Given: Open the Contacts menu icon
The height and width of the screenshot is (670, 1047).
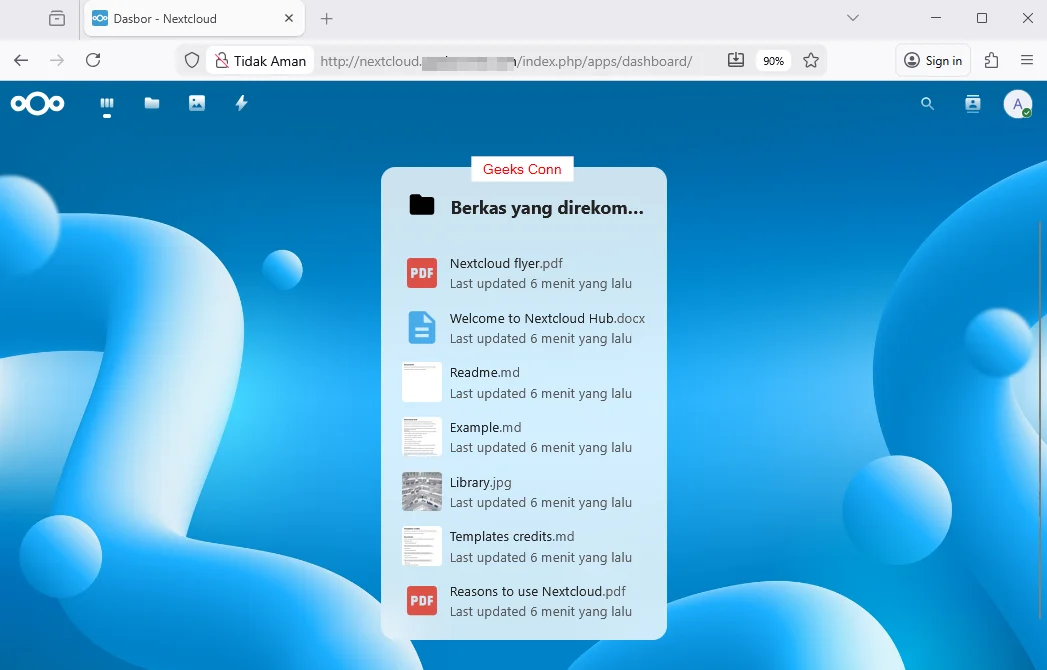Looking at the screenshot, I should [972, 103].
